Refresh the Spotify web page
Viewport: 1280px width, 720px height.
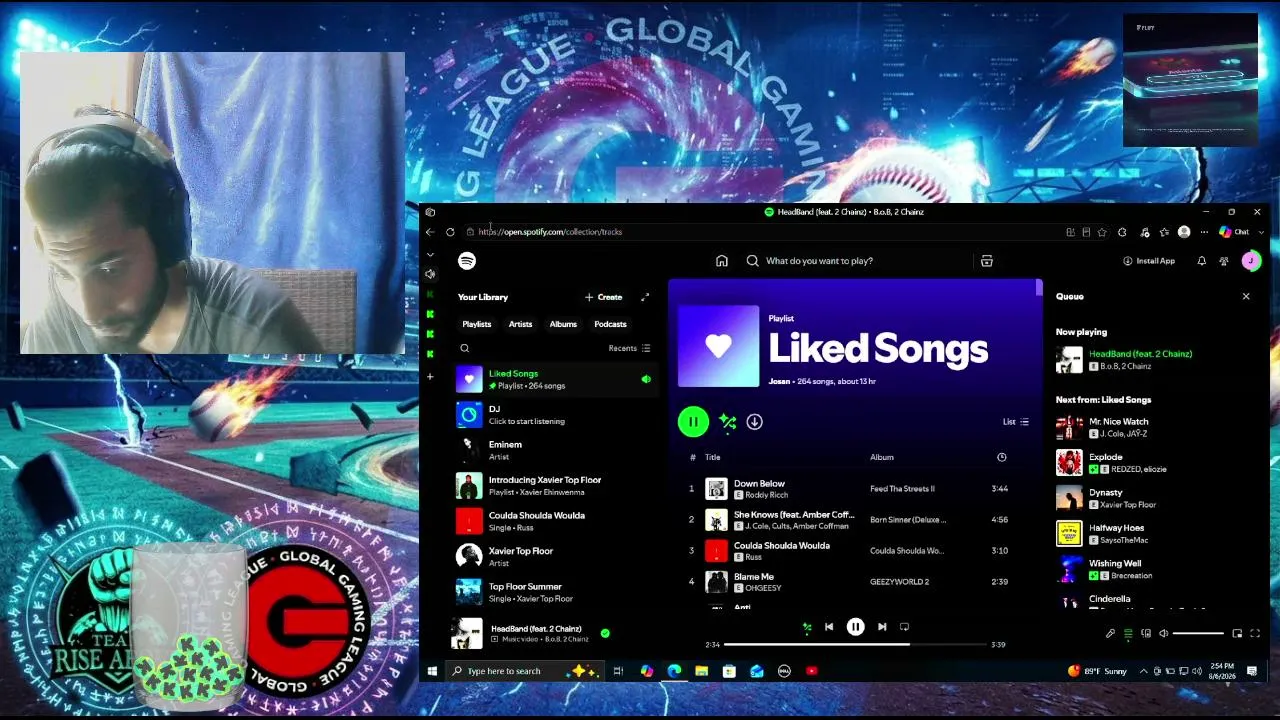tap(450, 232)
